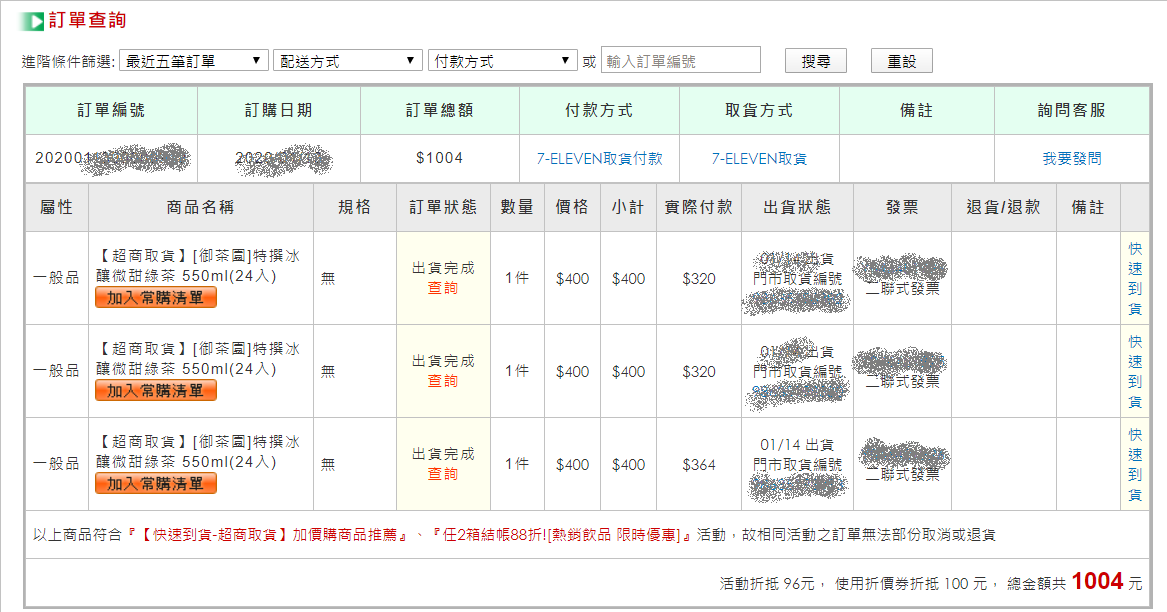
Task: Click the green arrow icon beside 訂單查詢
Action: point(32,21)
